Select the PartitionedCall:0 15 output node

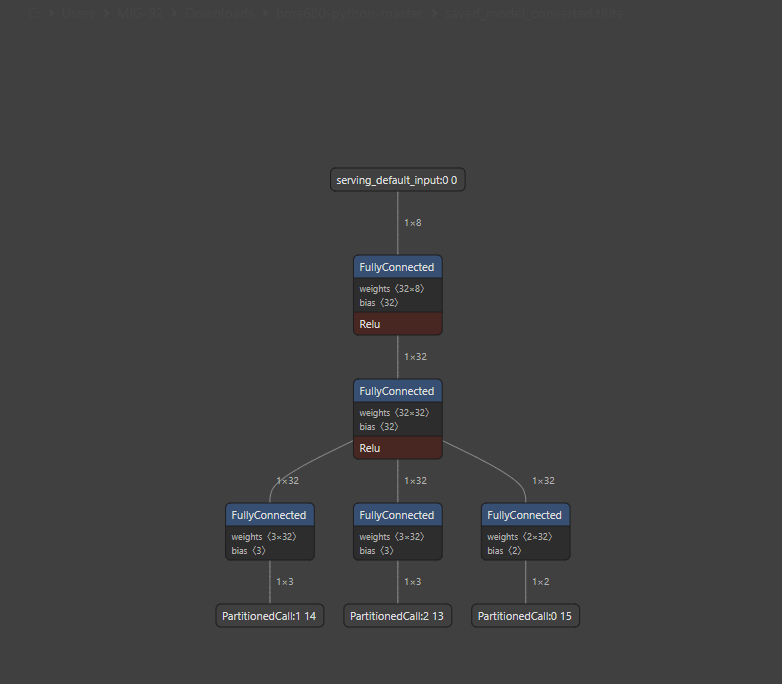point(525,616)
